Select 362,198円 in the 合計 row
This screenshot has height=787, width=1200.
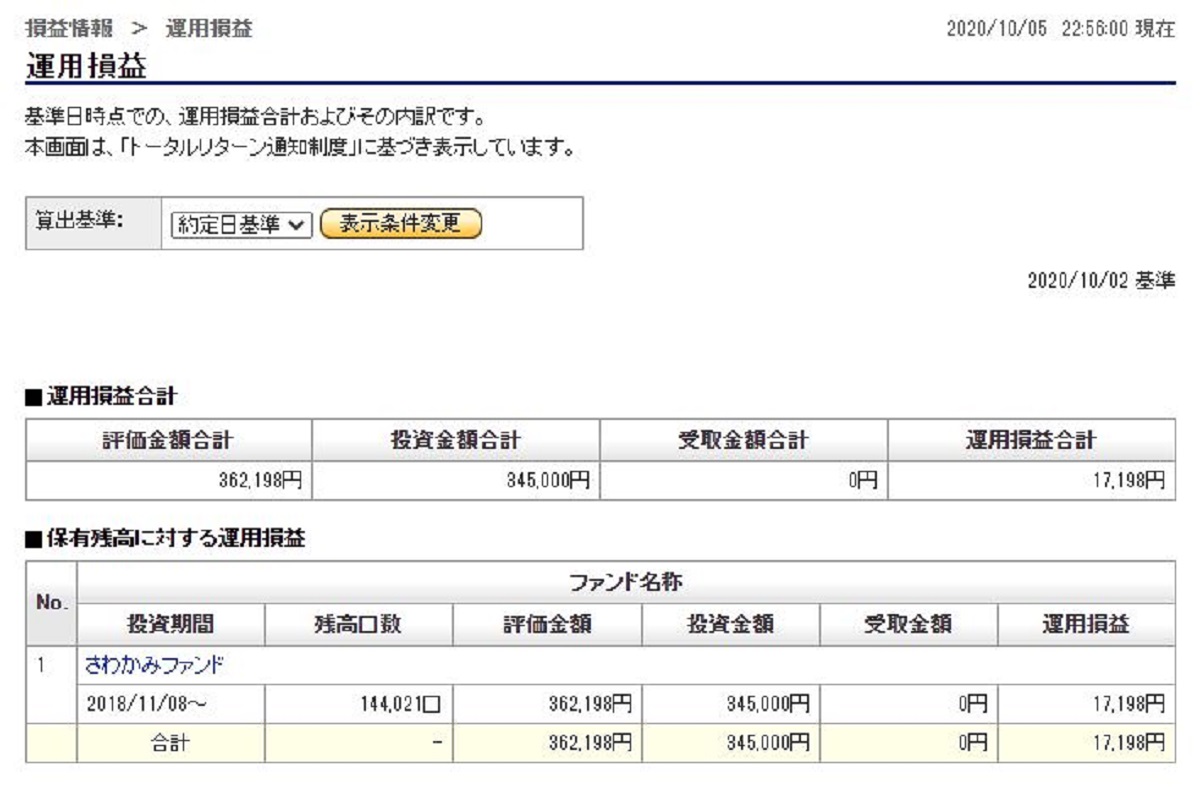pos(590,743)
